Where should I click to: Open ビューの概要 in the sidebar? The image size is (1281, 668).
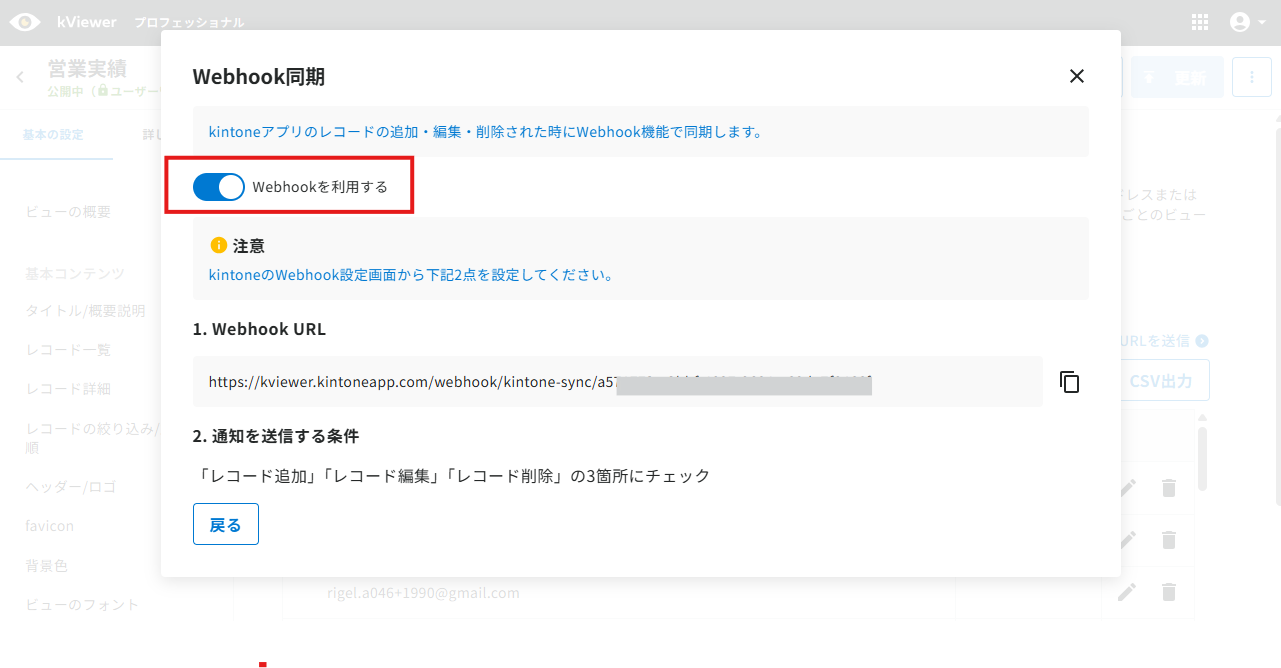(68, 212)
